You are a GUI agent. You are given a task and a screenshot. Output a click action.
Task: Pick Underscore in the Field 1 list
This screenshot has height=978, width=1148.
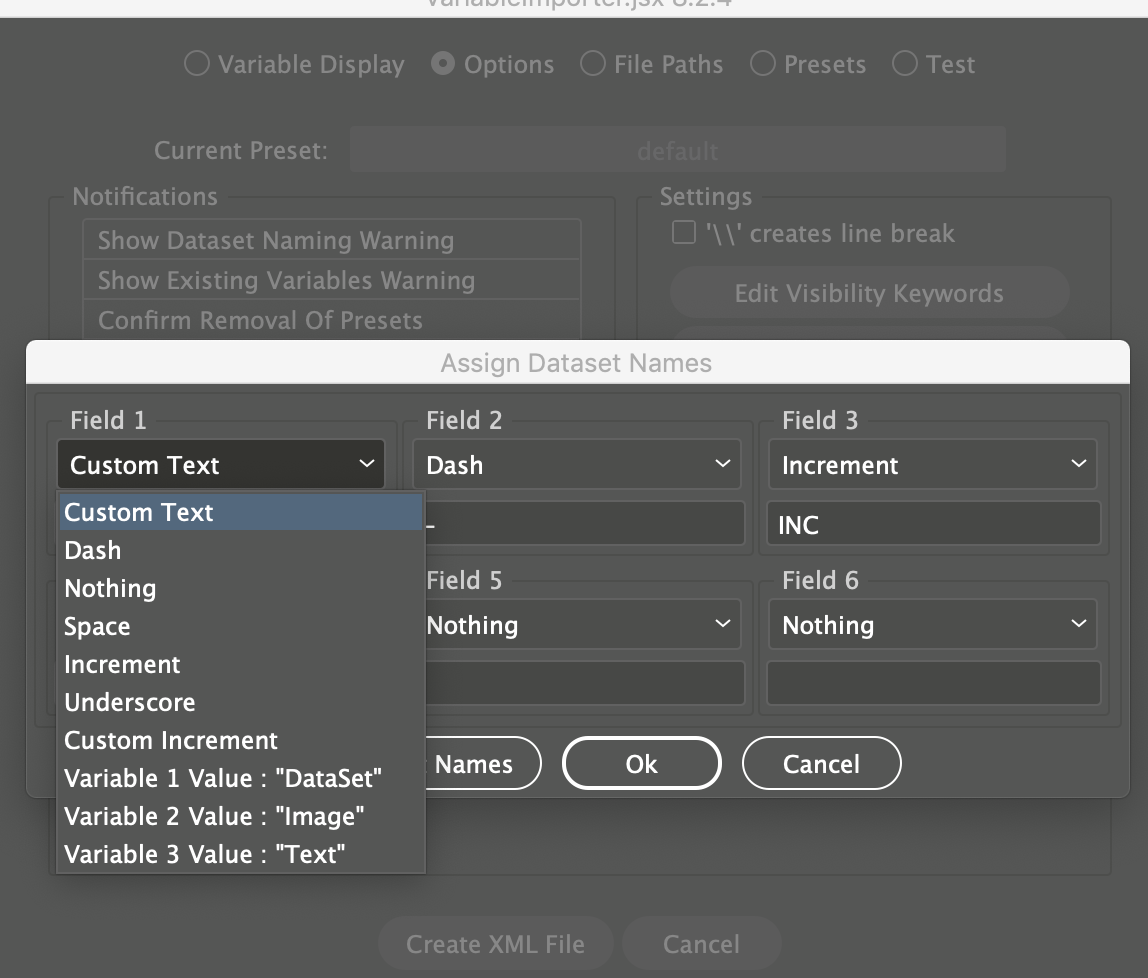[x=130, y=702]
